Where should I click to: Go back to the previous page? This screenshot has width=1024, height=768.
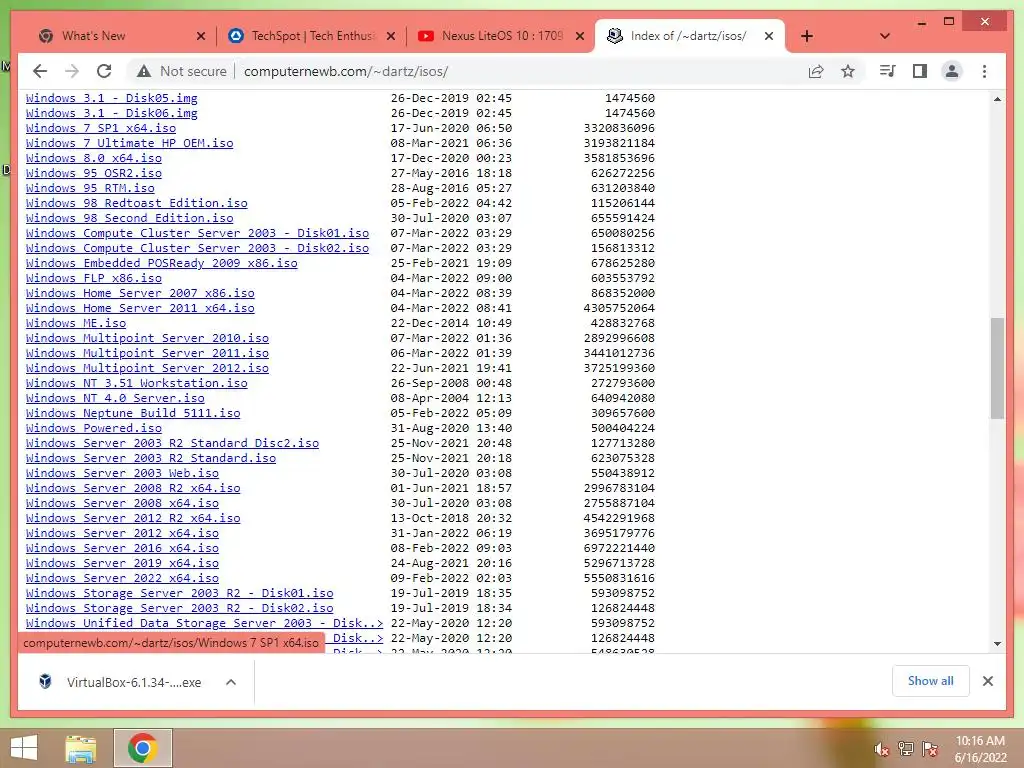tap(40, 71)
